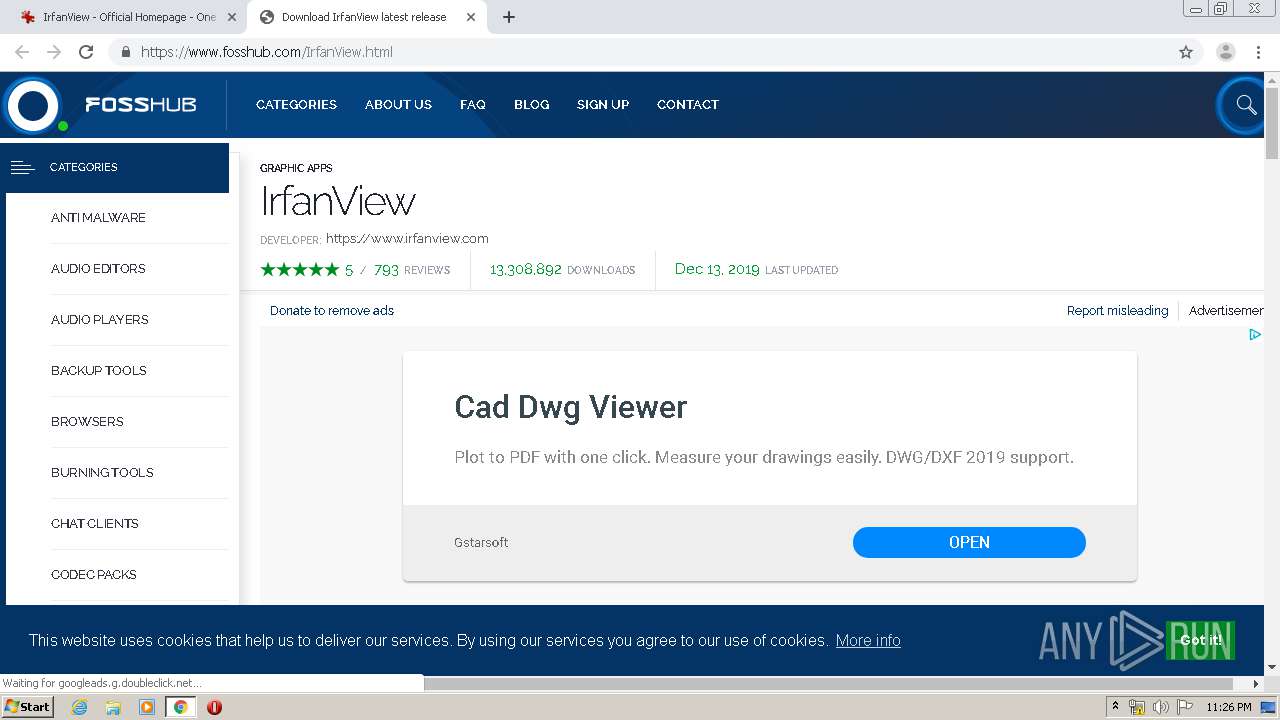Click the padlock site info icon
Image resolution: width=1280 pixels, height=720 pixels.
pyautogui.click(x=125, y=52)
